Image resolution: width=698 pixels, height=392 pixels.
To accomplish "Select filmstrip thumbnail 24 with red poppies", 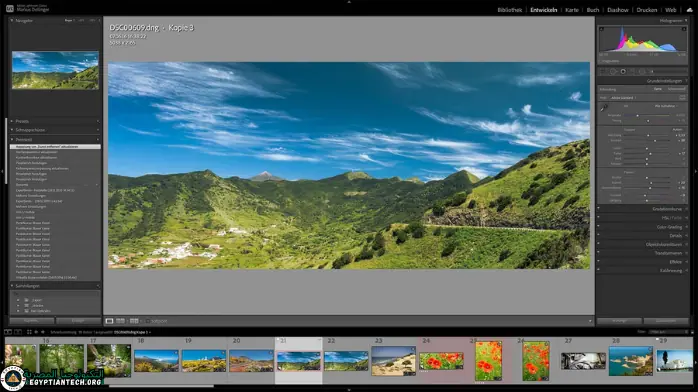I will 441,361.
